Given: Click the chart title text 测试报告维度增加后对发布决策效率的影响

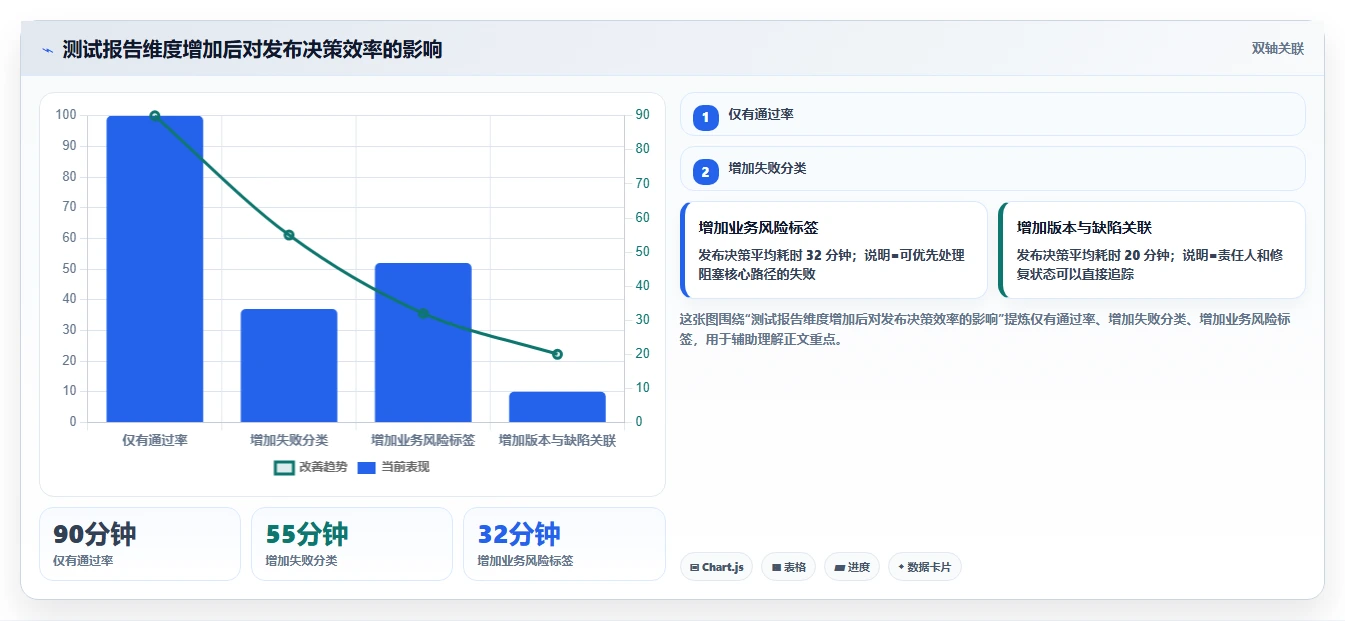Looking at the screenshot, I should 252,49.
